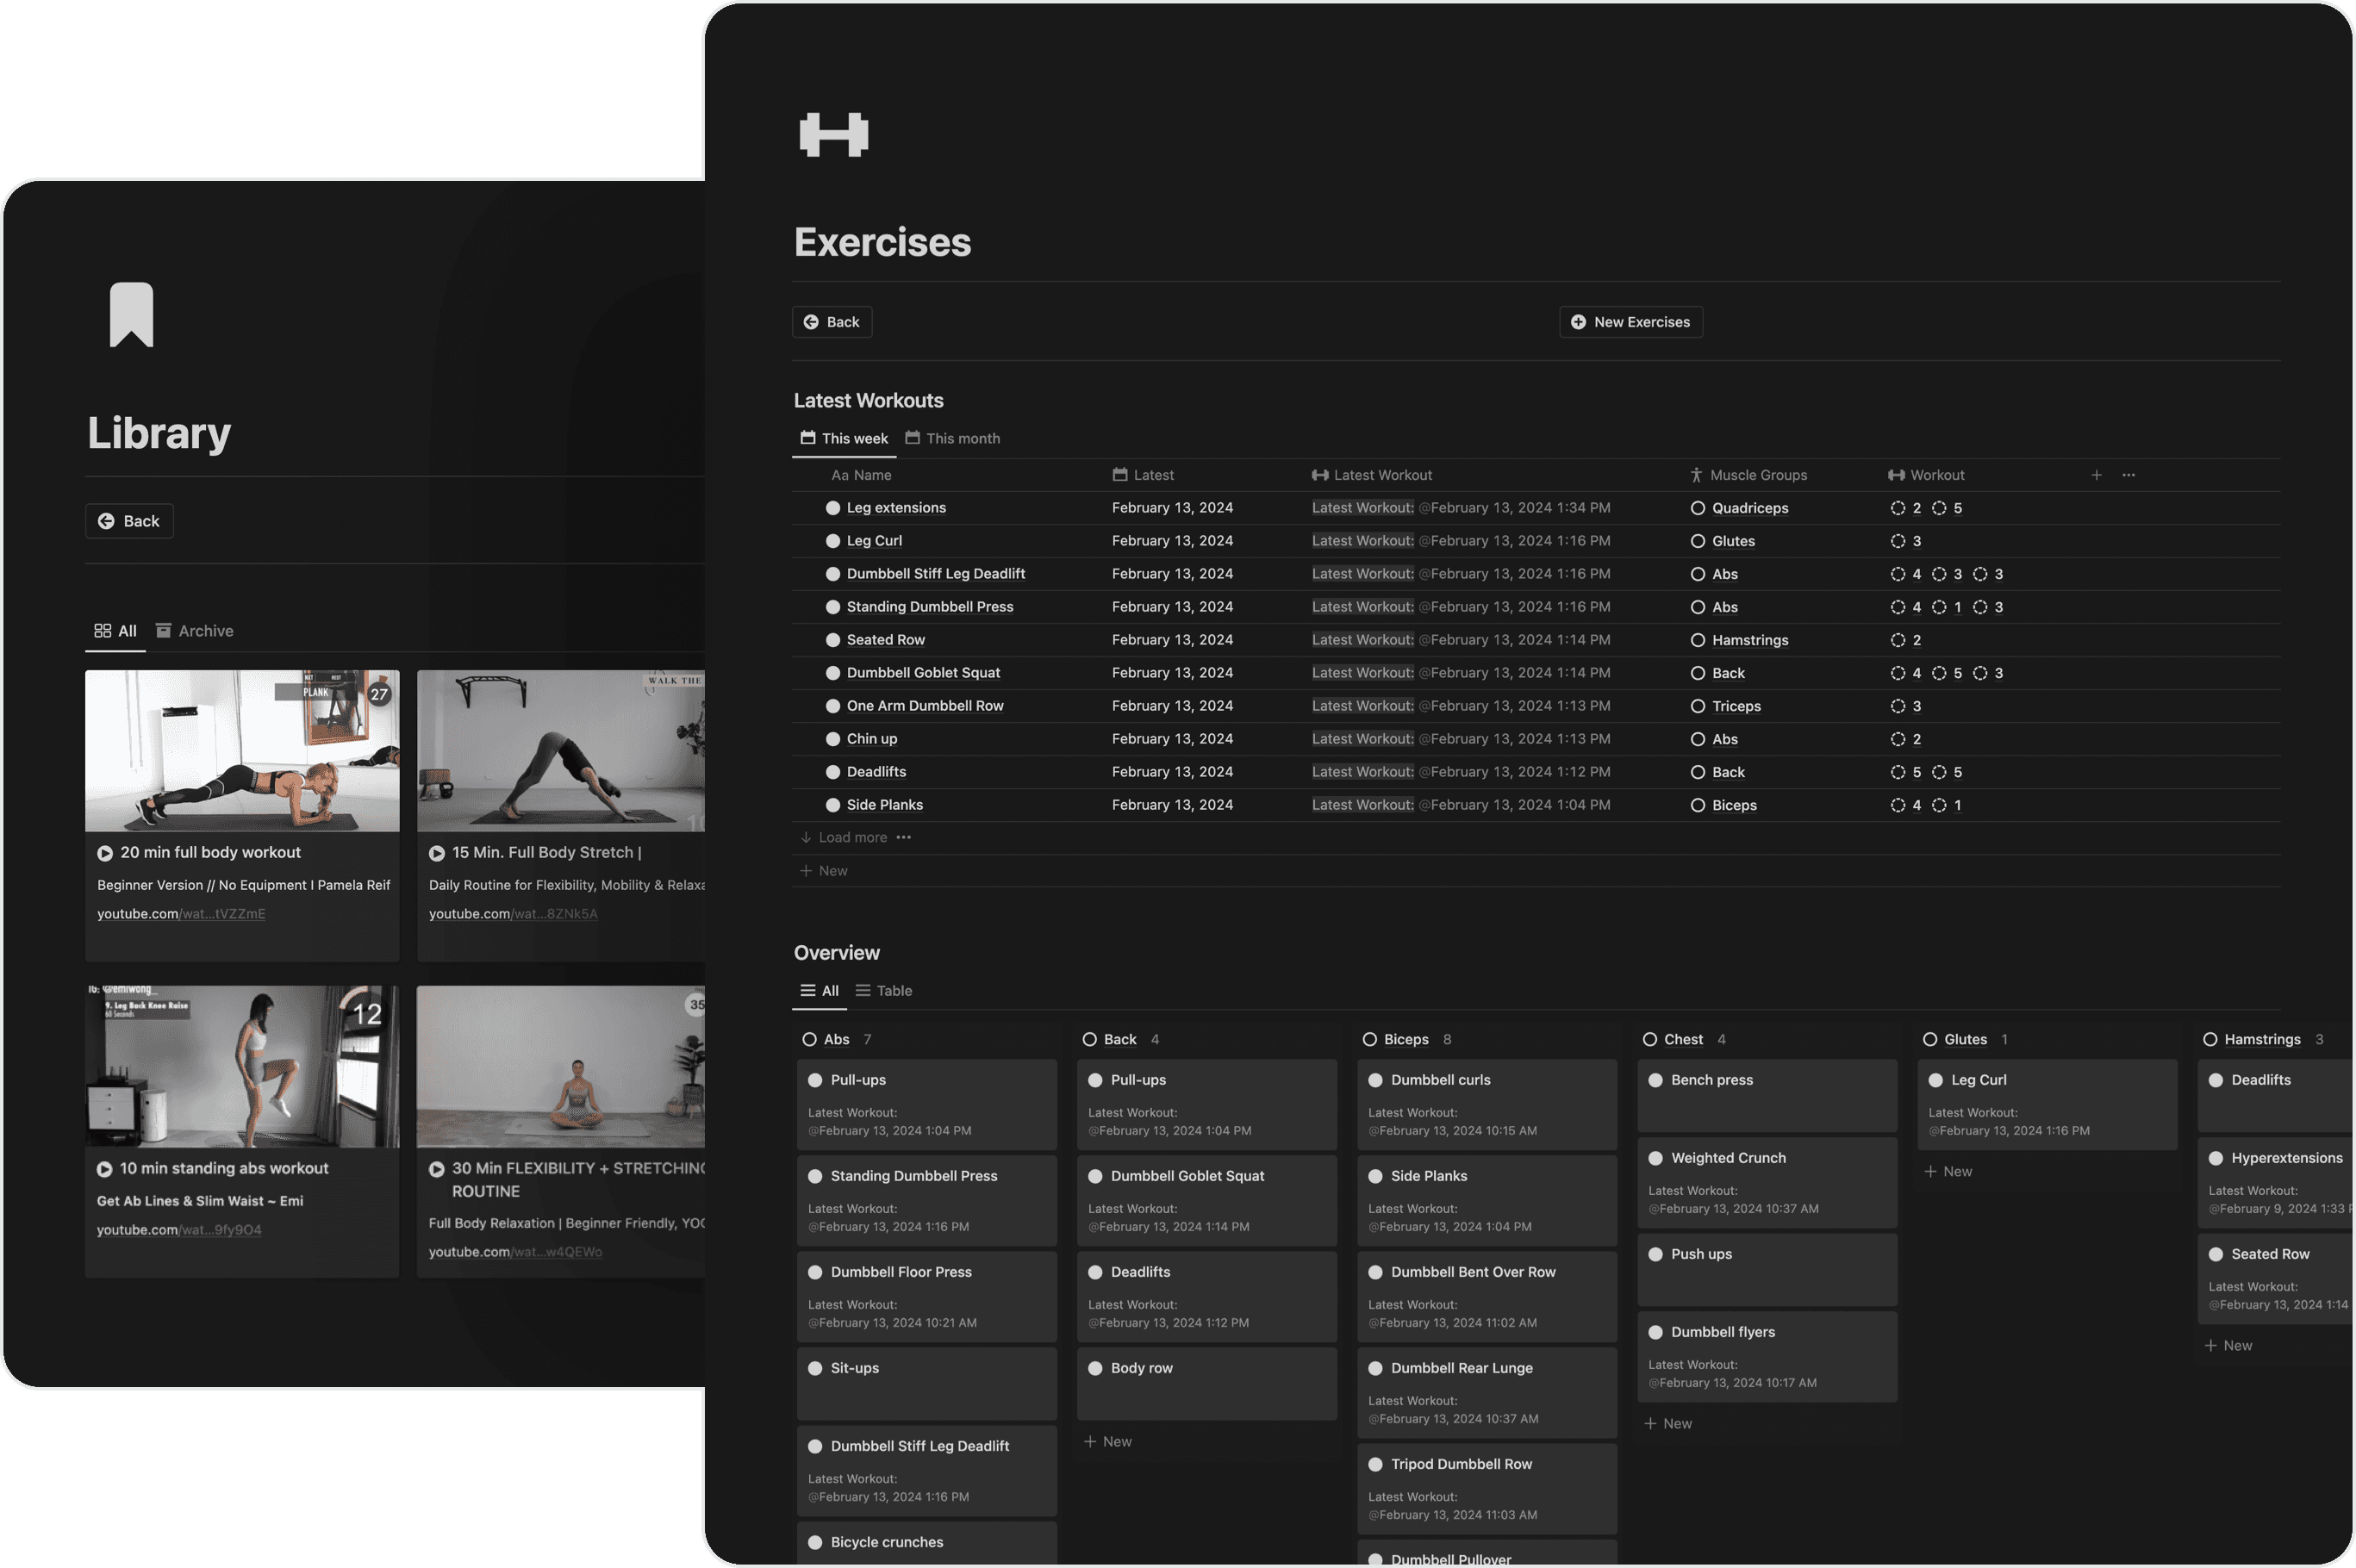The width and height of the screenshot is (2356, 1568).
Task: Switch Overview to Table view
Action: point(883,990)
